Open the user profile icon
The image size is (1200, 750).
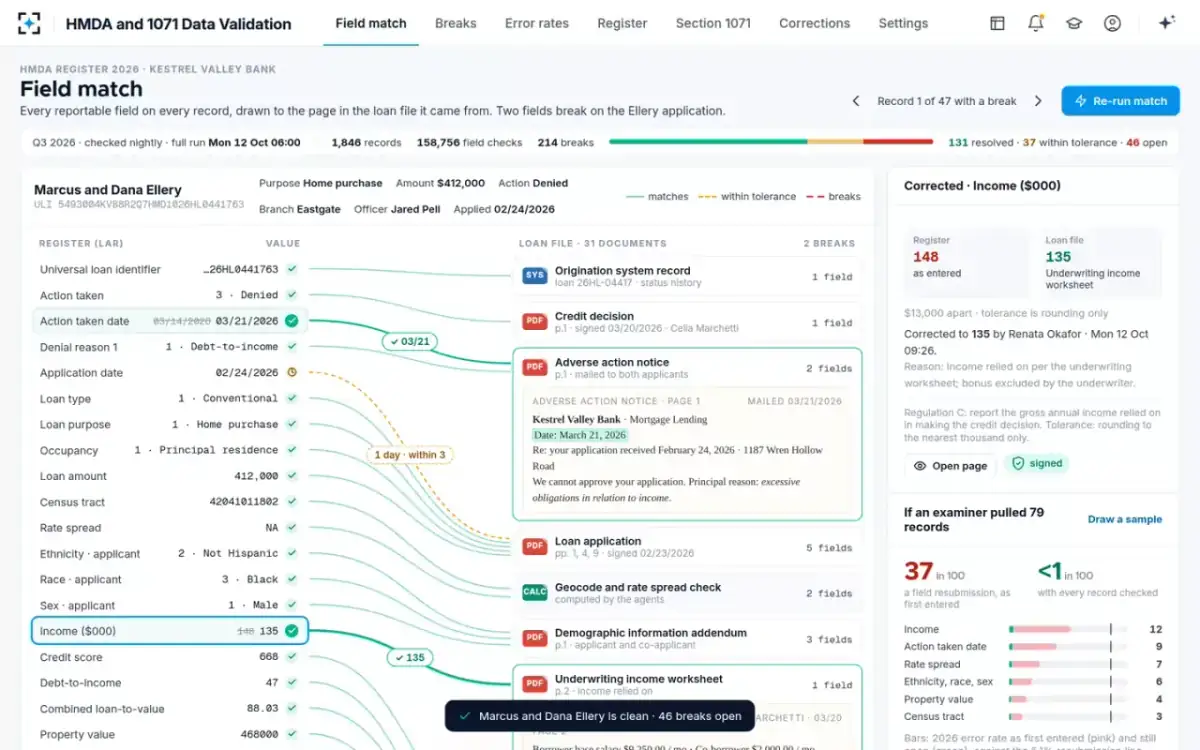click(1112, 23)
